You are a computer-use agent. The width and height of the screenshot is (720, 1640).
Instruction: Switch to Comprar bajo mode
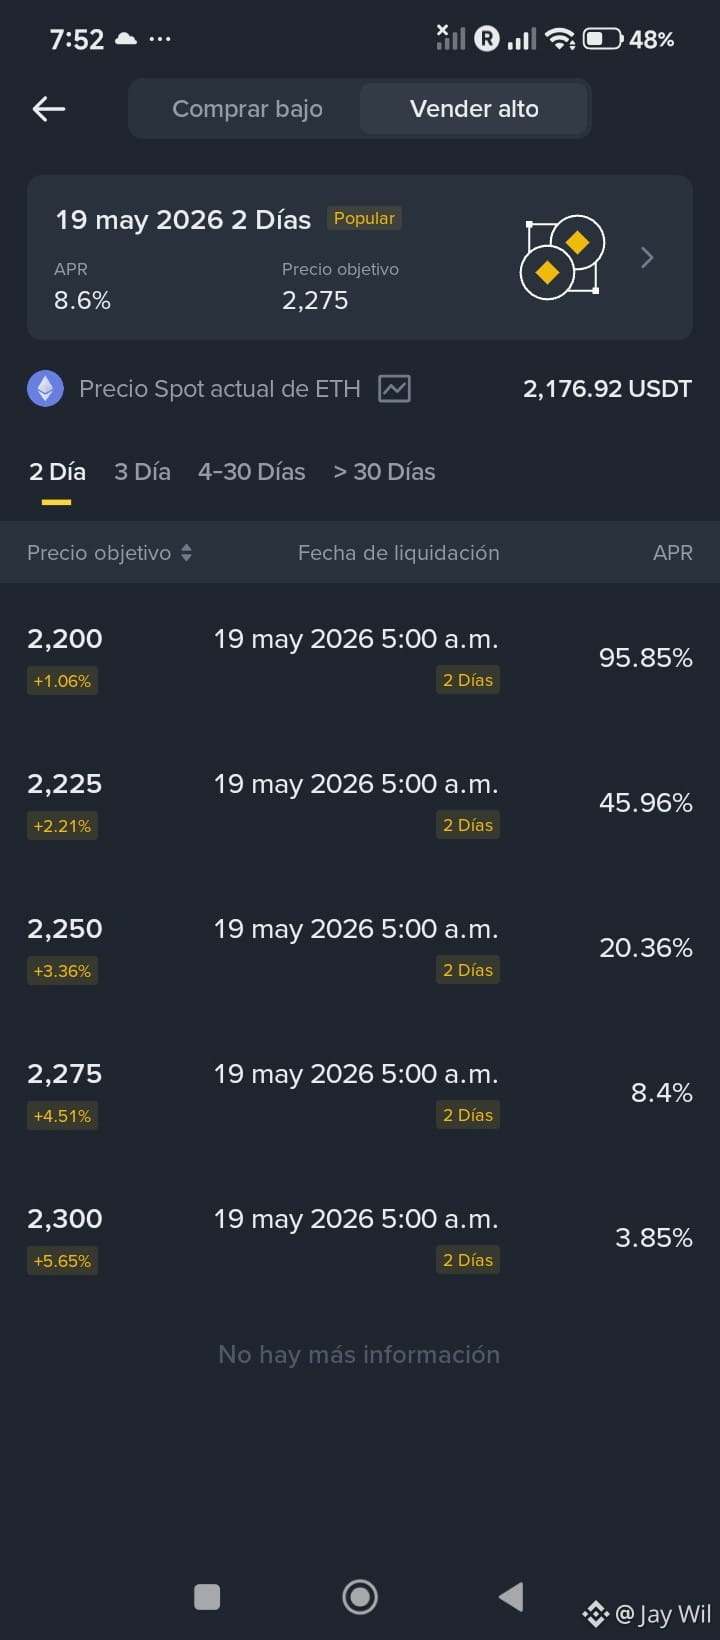point(247,109)
